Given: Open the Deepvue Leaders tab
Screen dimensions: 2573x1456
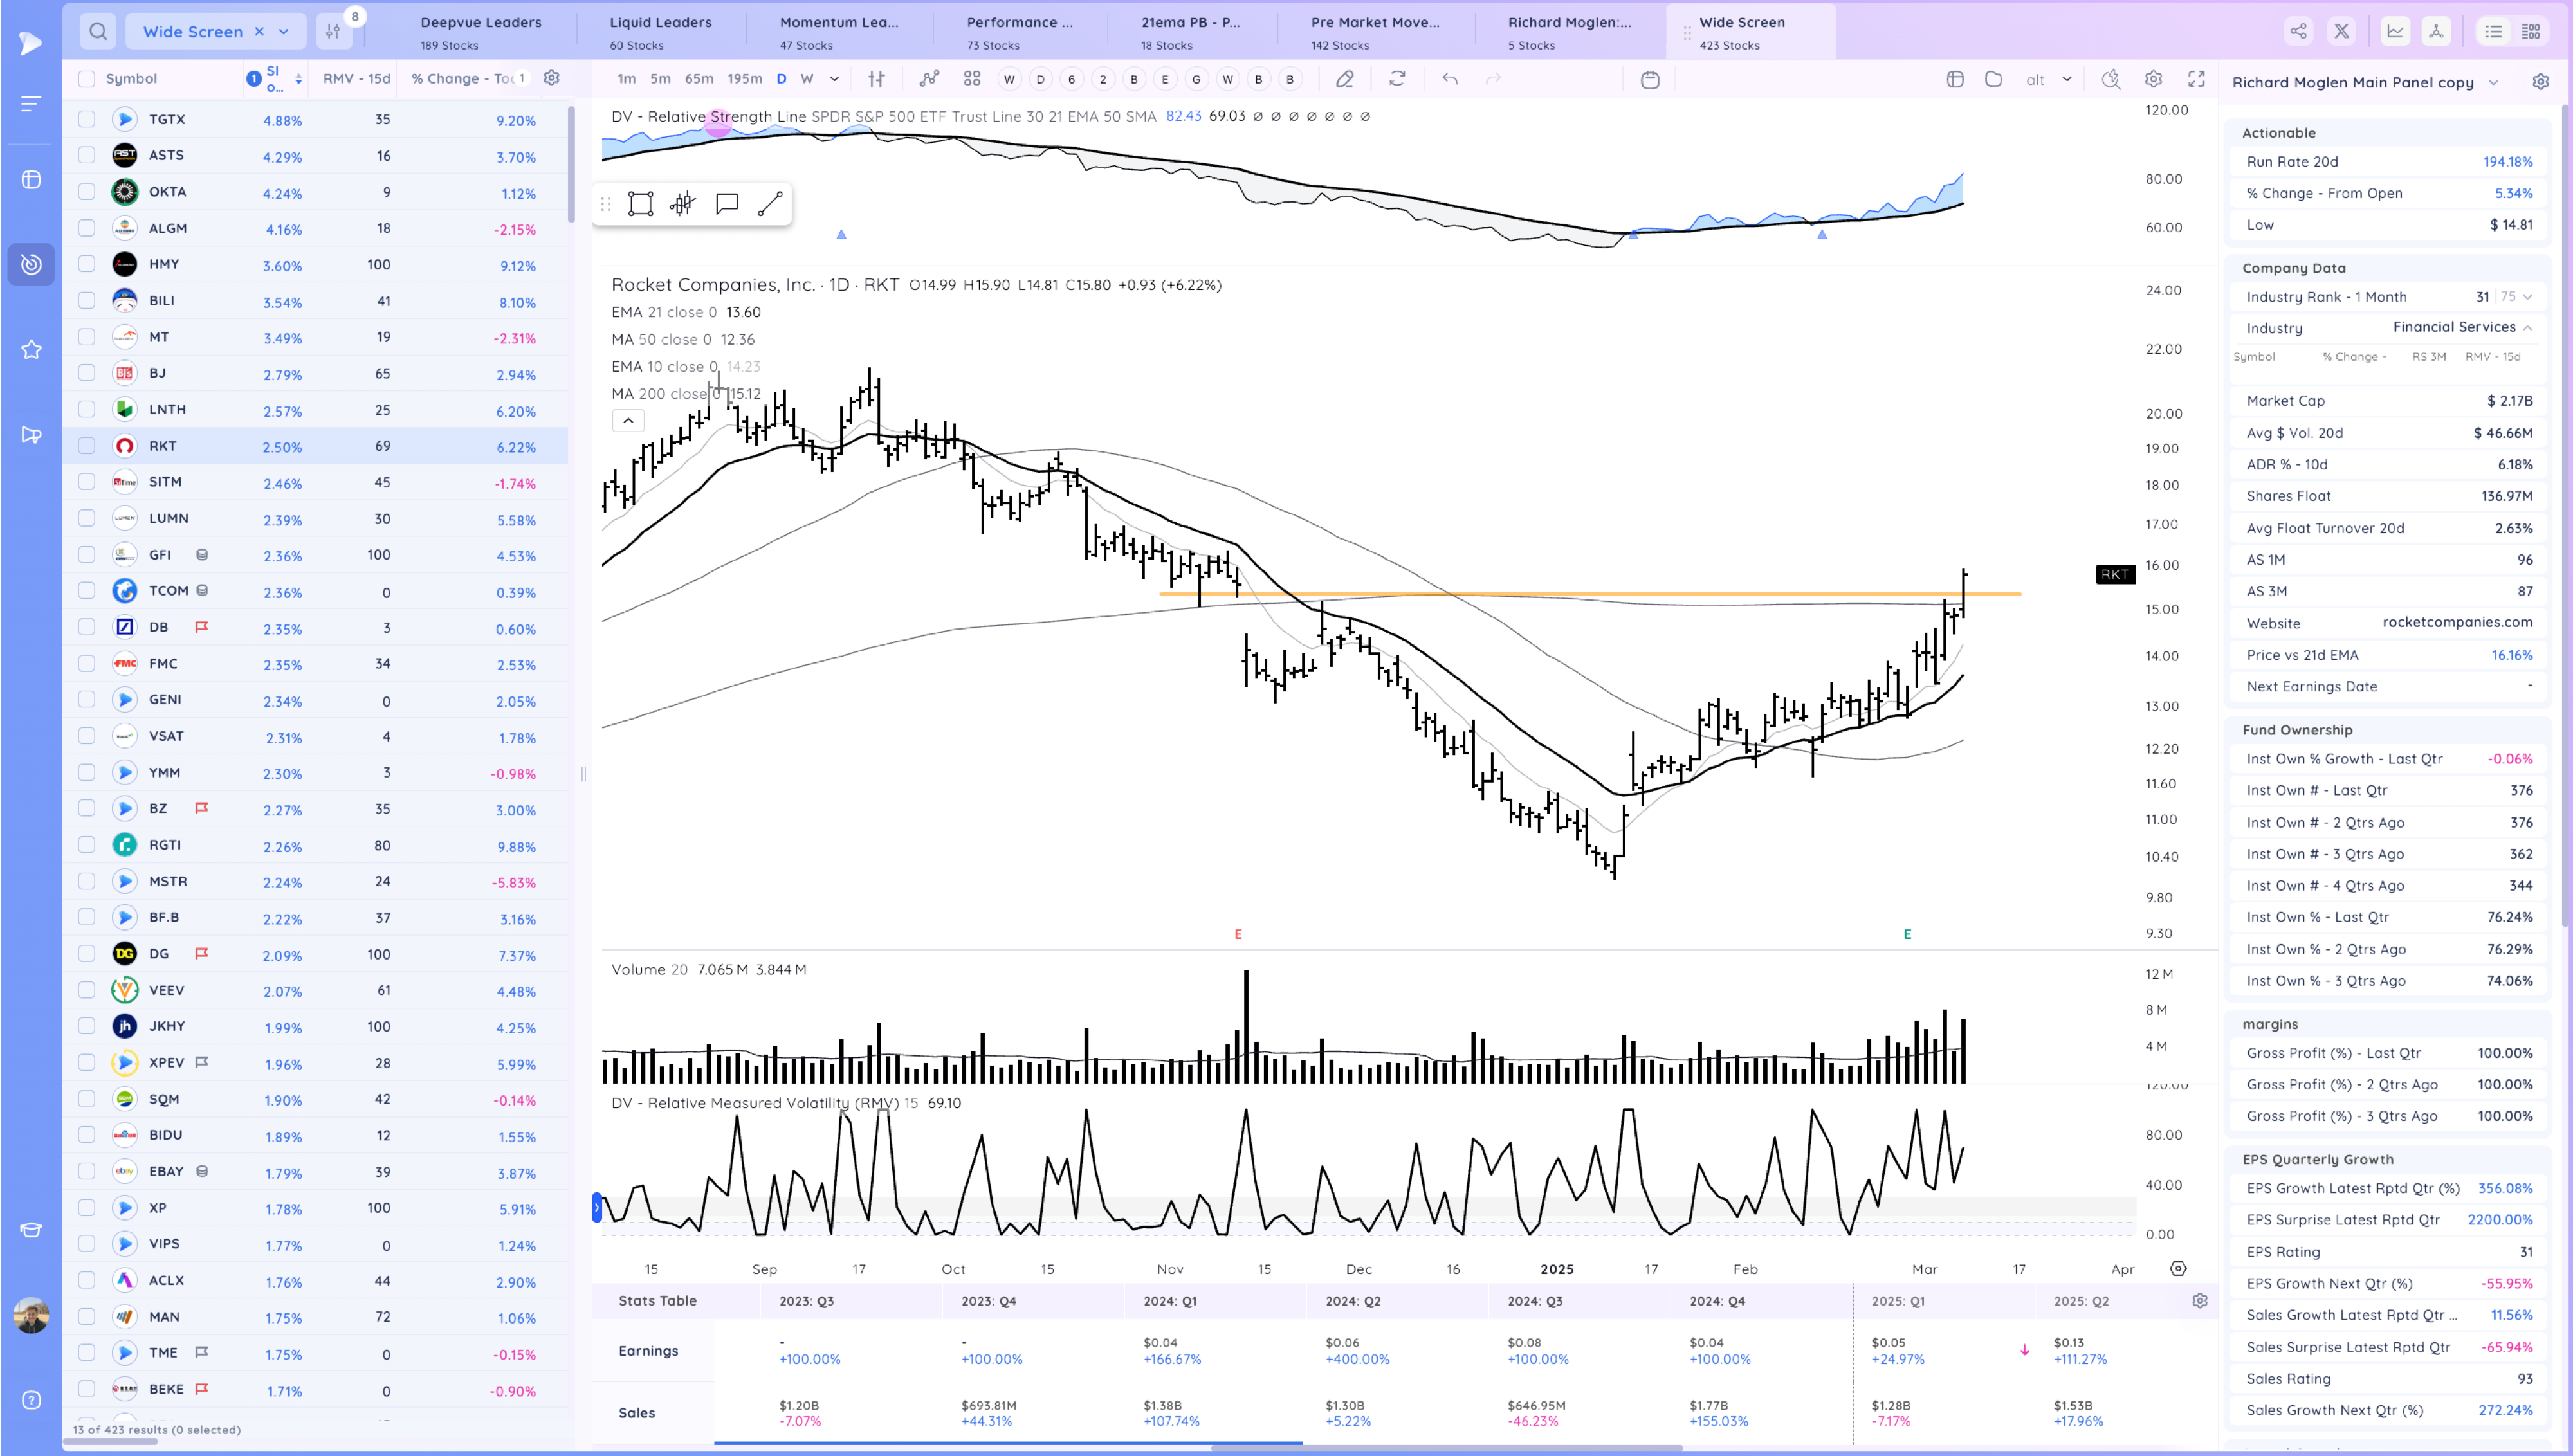Looking at the screenshot, I should coord(481,32).
